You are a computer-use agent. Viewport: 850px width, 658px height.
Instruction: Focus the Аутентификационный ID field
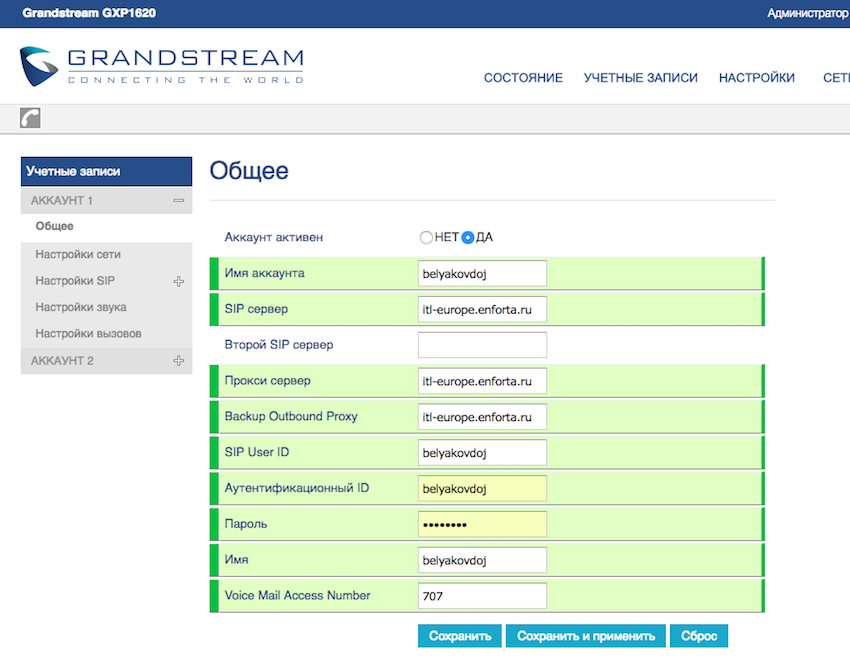[x=482, y=488]
